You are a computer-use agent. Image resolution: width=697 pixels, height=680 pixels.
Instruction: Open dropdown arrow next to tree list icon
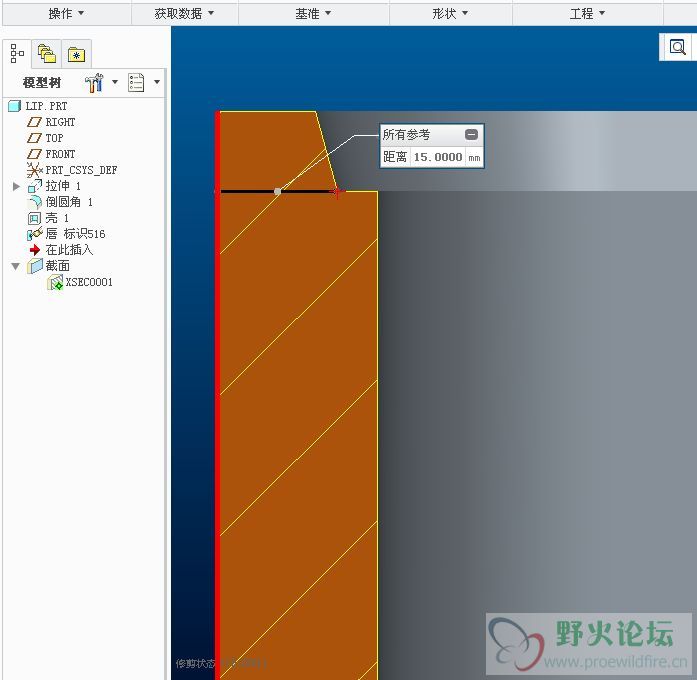(x=157, y=82)
